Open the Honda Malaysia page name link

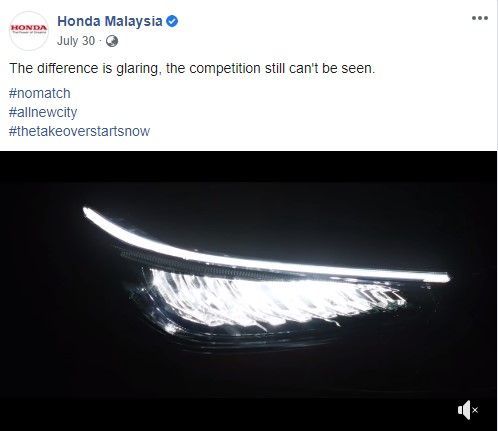pos(110,21)
